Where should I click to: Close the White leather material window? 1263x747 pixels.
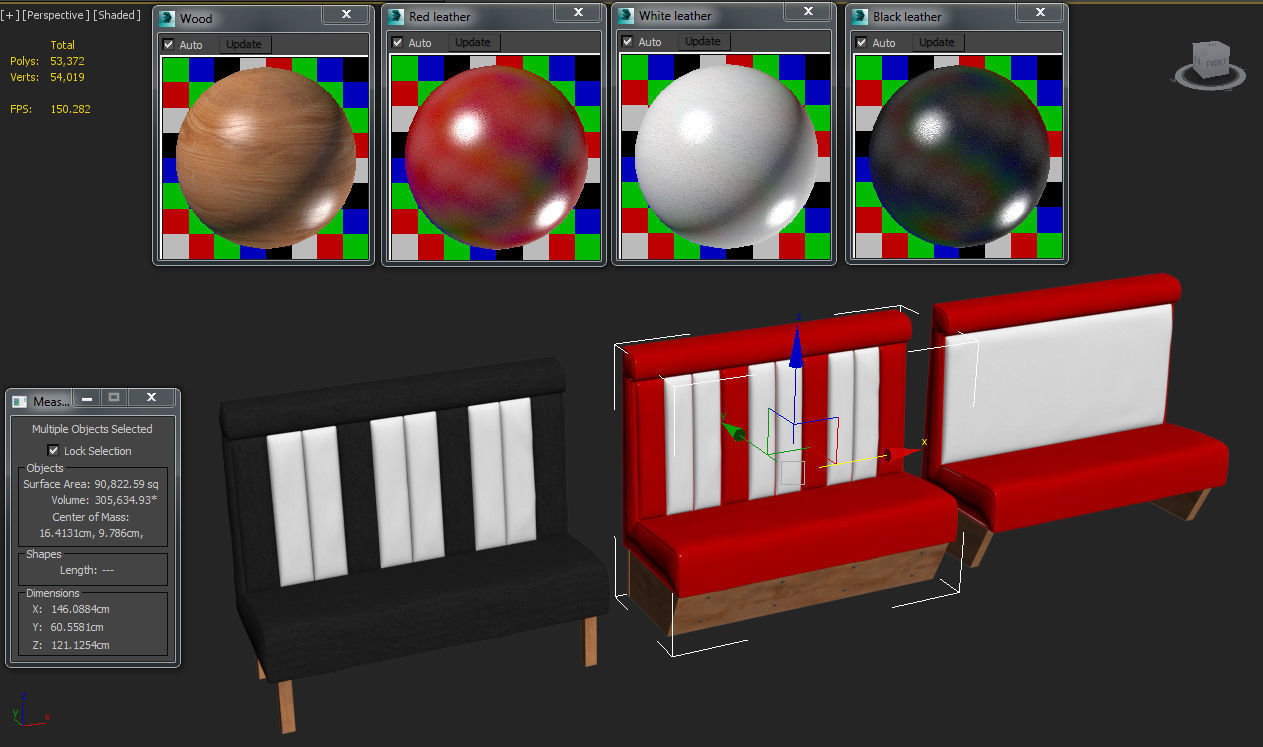808,12
